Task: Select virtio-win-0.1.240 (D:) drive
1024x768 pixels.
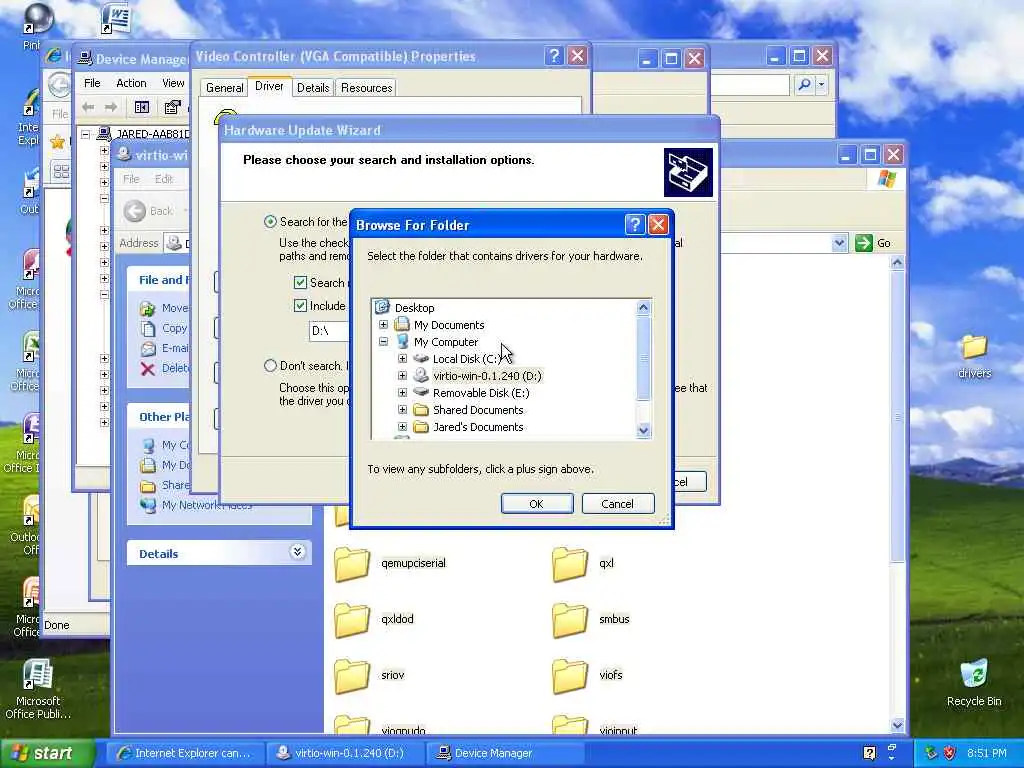Action: click(x=487, y=376)
